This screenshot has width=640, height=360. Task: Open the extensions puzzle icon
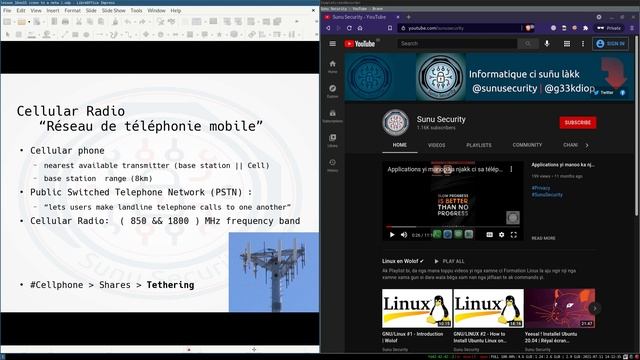point(585,28)
